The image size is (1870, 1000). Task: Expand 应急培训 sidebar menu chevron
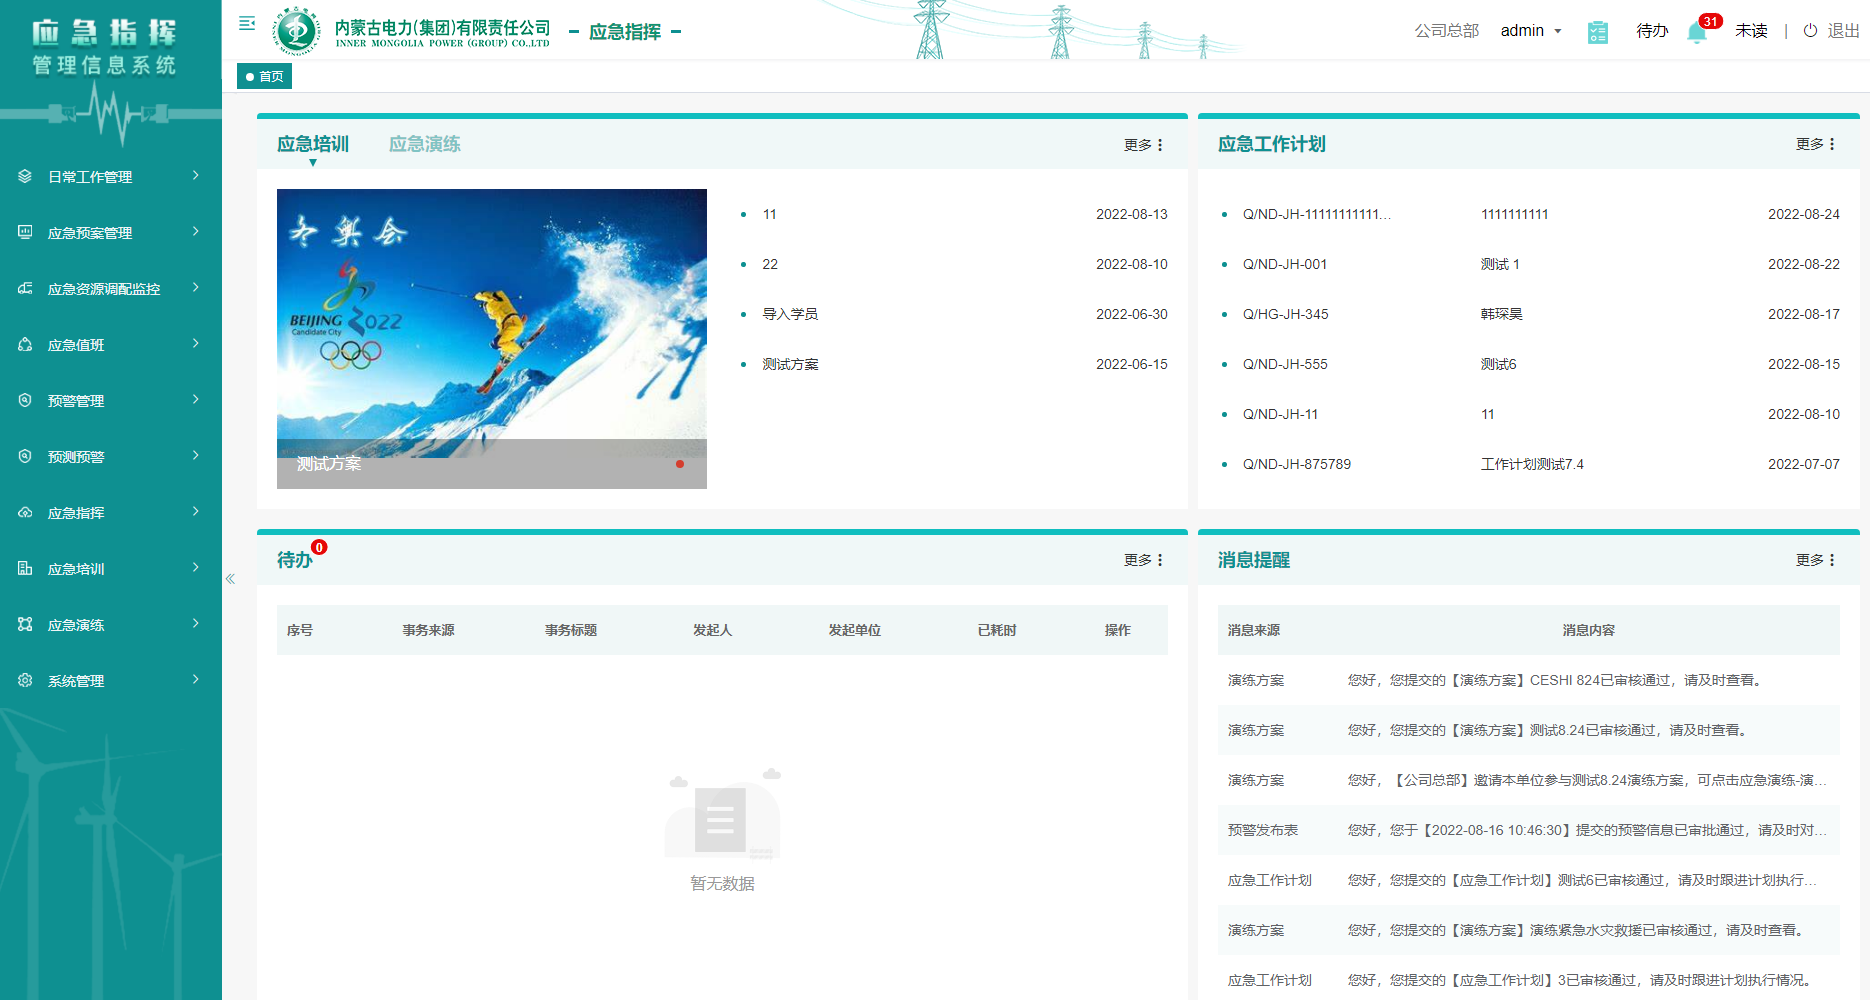pyautogui.click(x=196, y=568)
